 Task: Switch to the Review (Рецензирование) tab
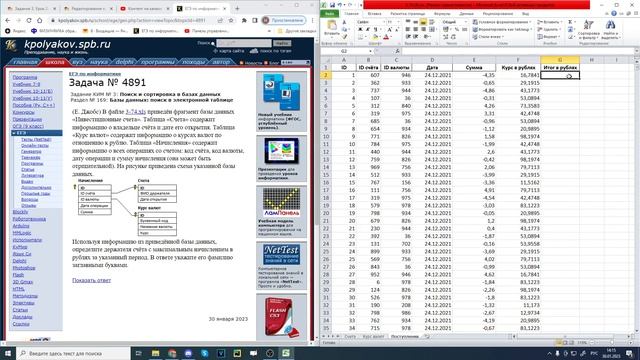pos(497,13)
